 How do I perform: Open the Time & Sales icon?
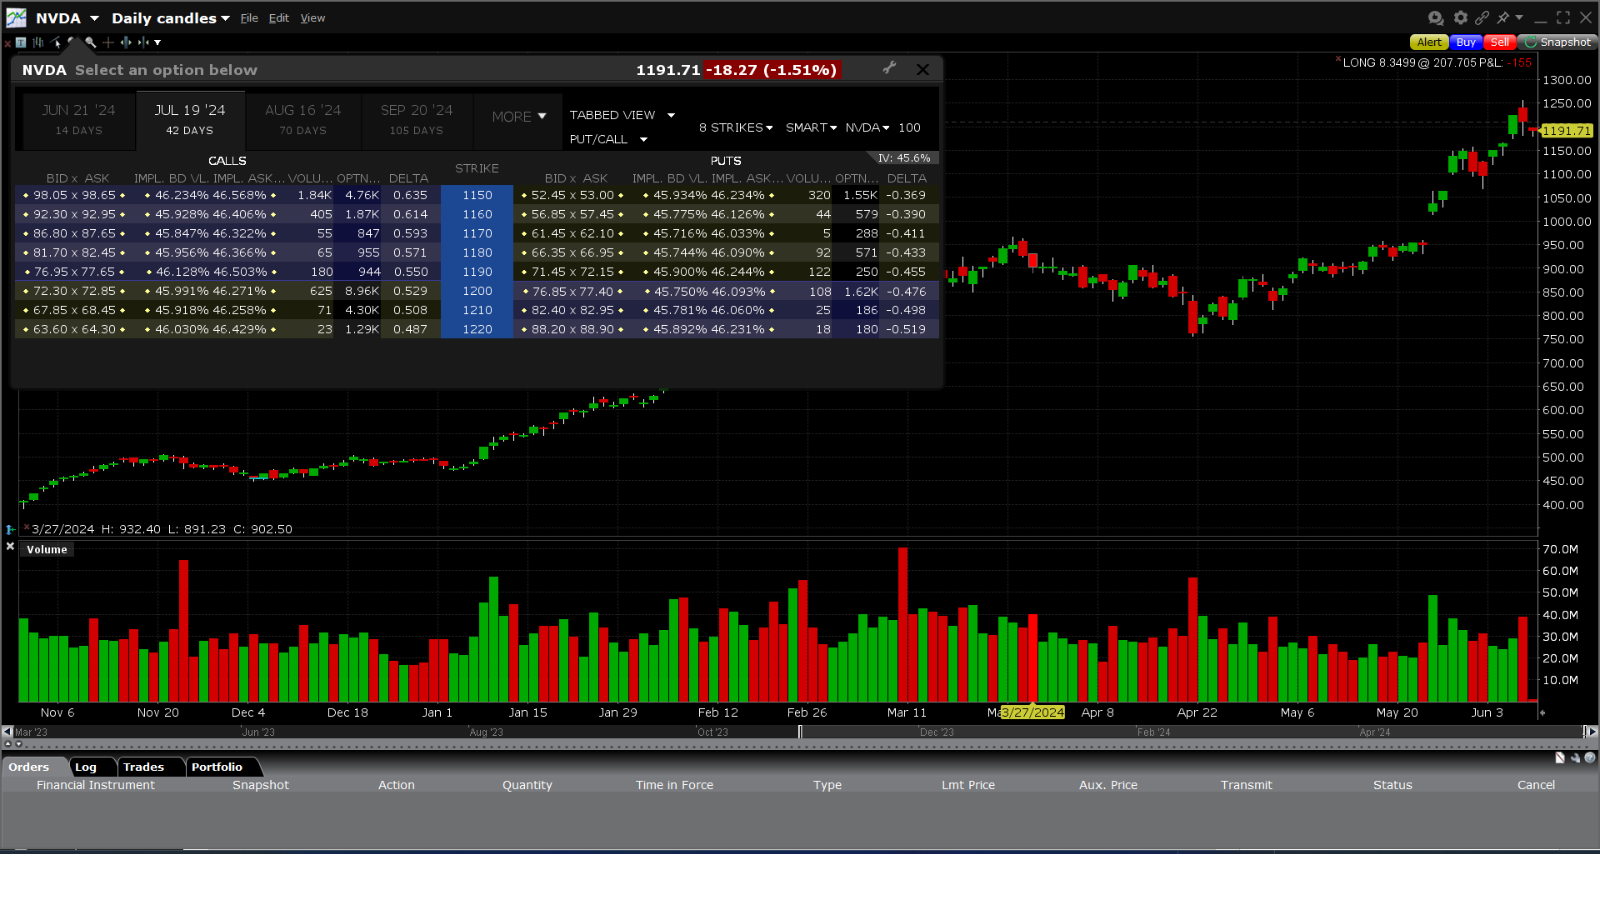coord(1436,17)
